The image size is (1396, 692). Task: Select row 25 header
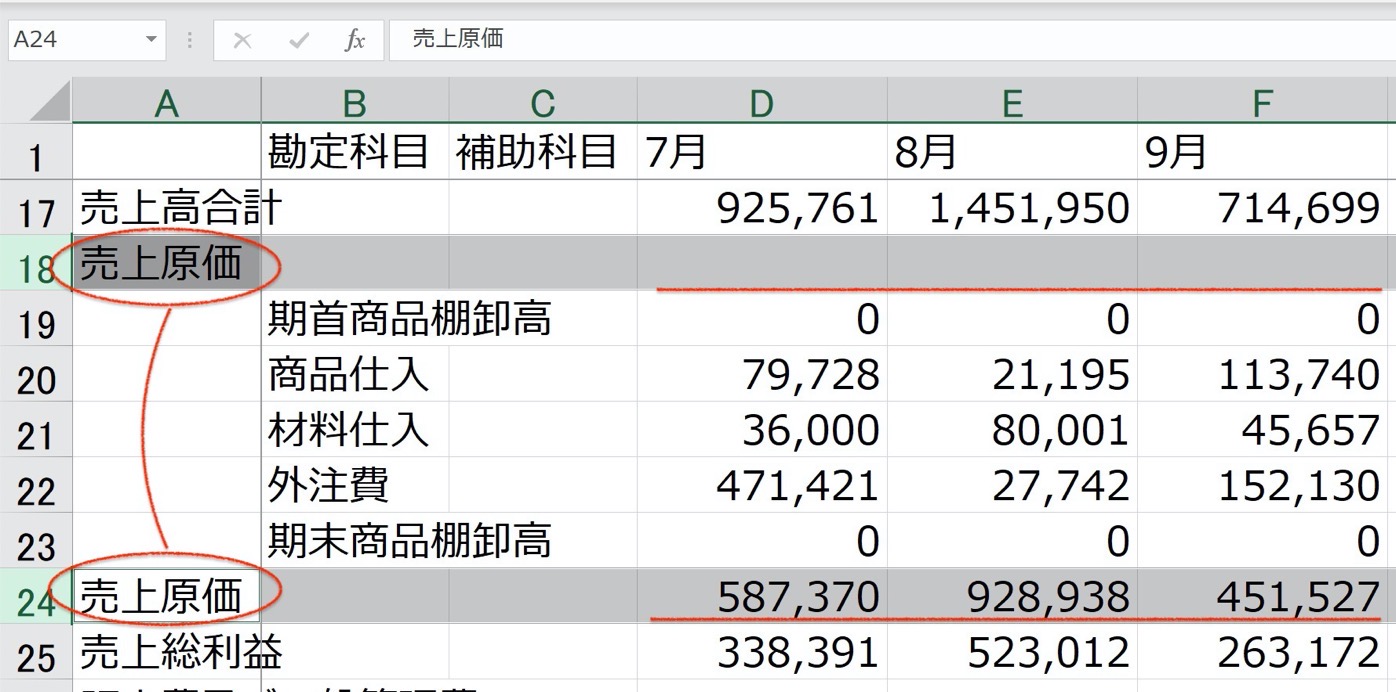[36, 652]
